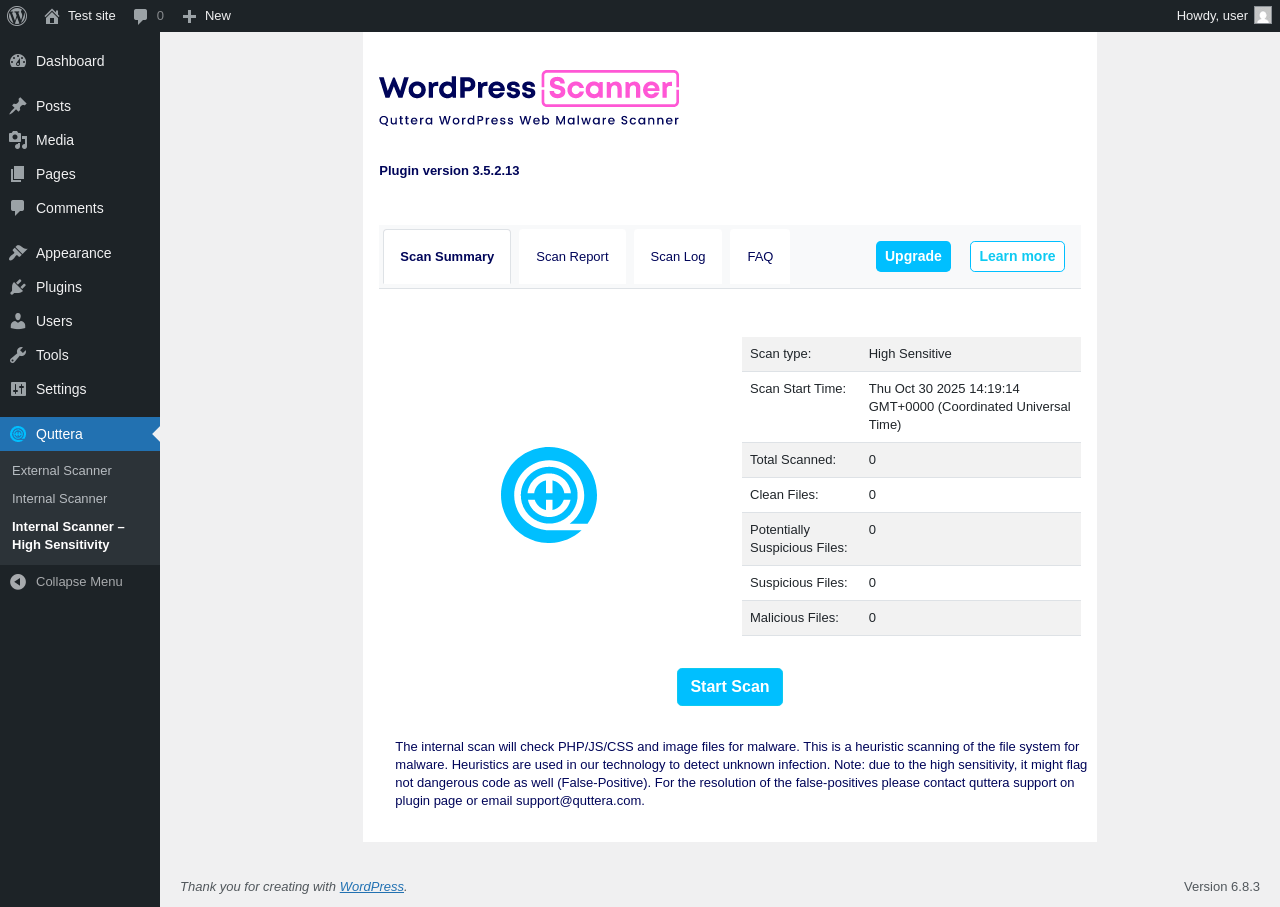
Task: Switch to the Scan Summary tab
Action: (x=447, y=257)
